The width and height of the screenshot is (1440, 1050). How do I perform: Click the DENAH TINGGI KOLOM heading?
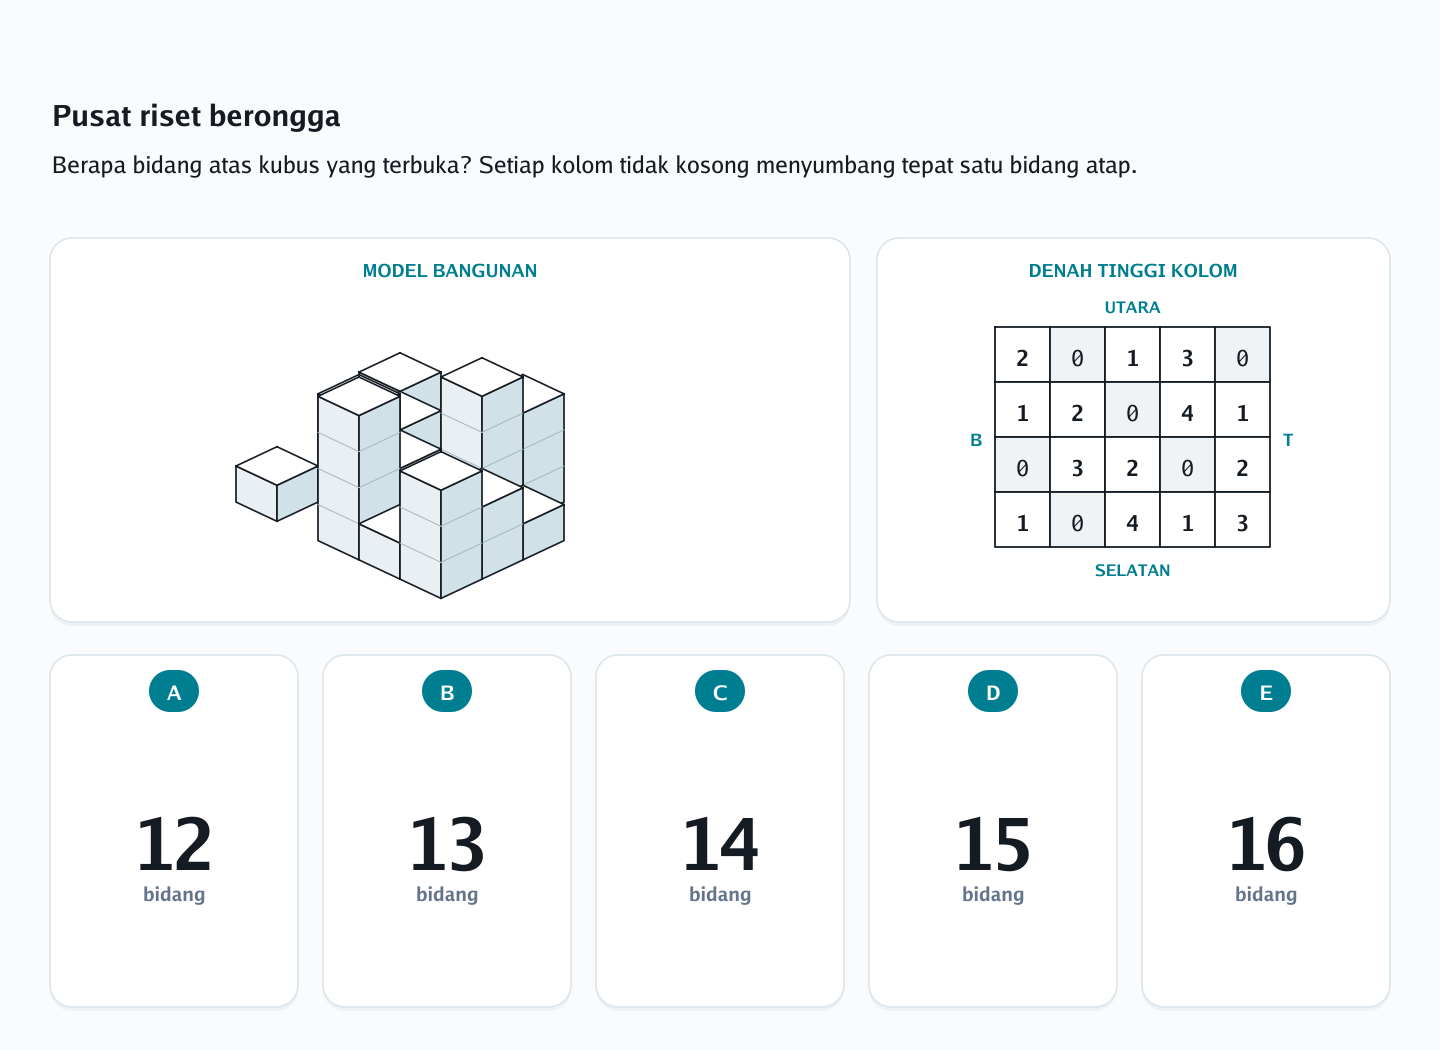coord(1133,271)
